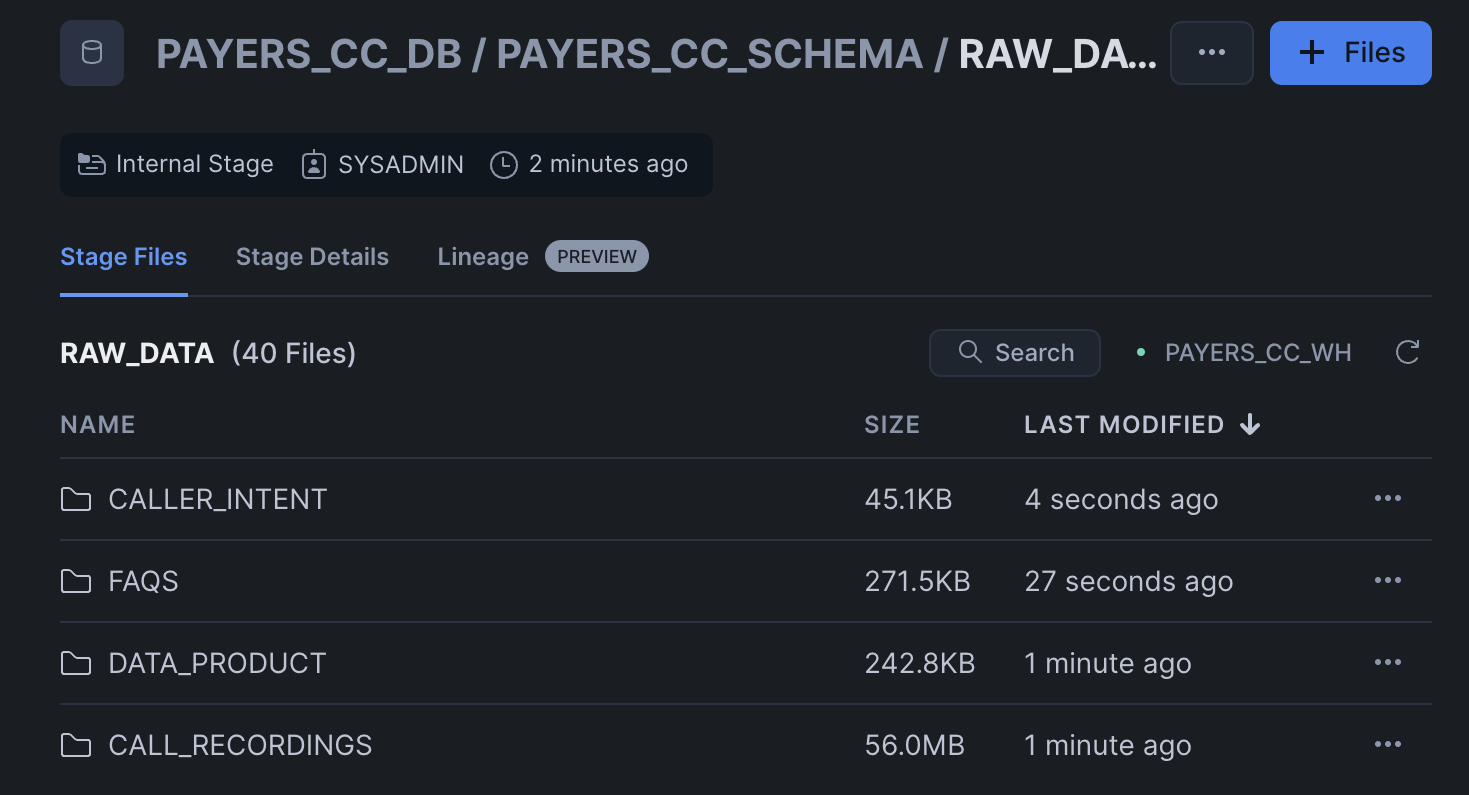Image resolution: width=1469 pixels, height=795 pixels.
Task: Open the options menu for the FAQS folder
Action: (1388, 580)
